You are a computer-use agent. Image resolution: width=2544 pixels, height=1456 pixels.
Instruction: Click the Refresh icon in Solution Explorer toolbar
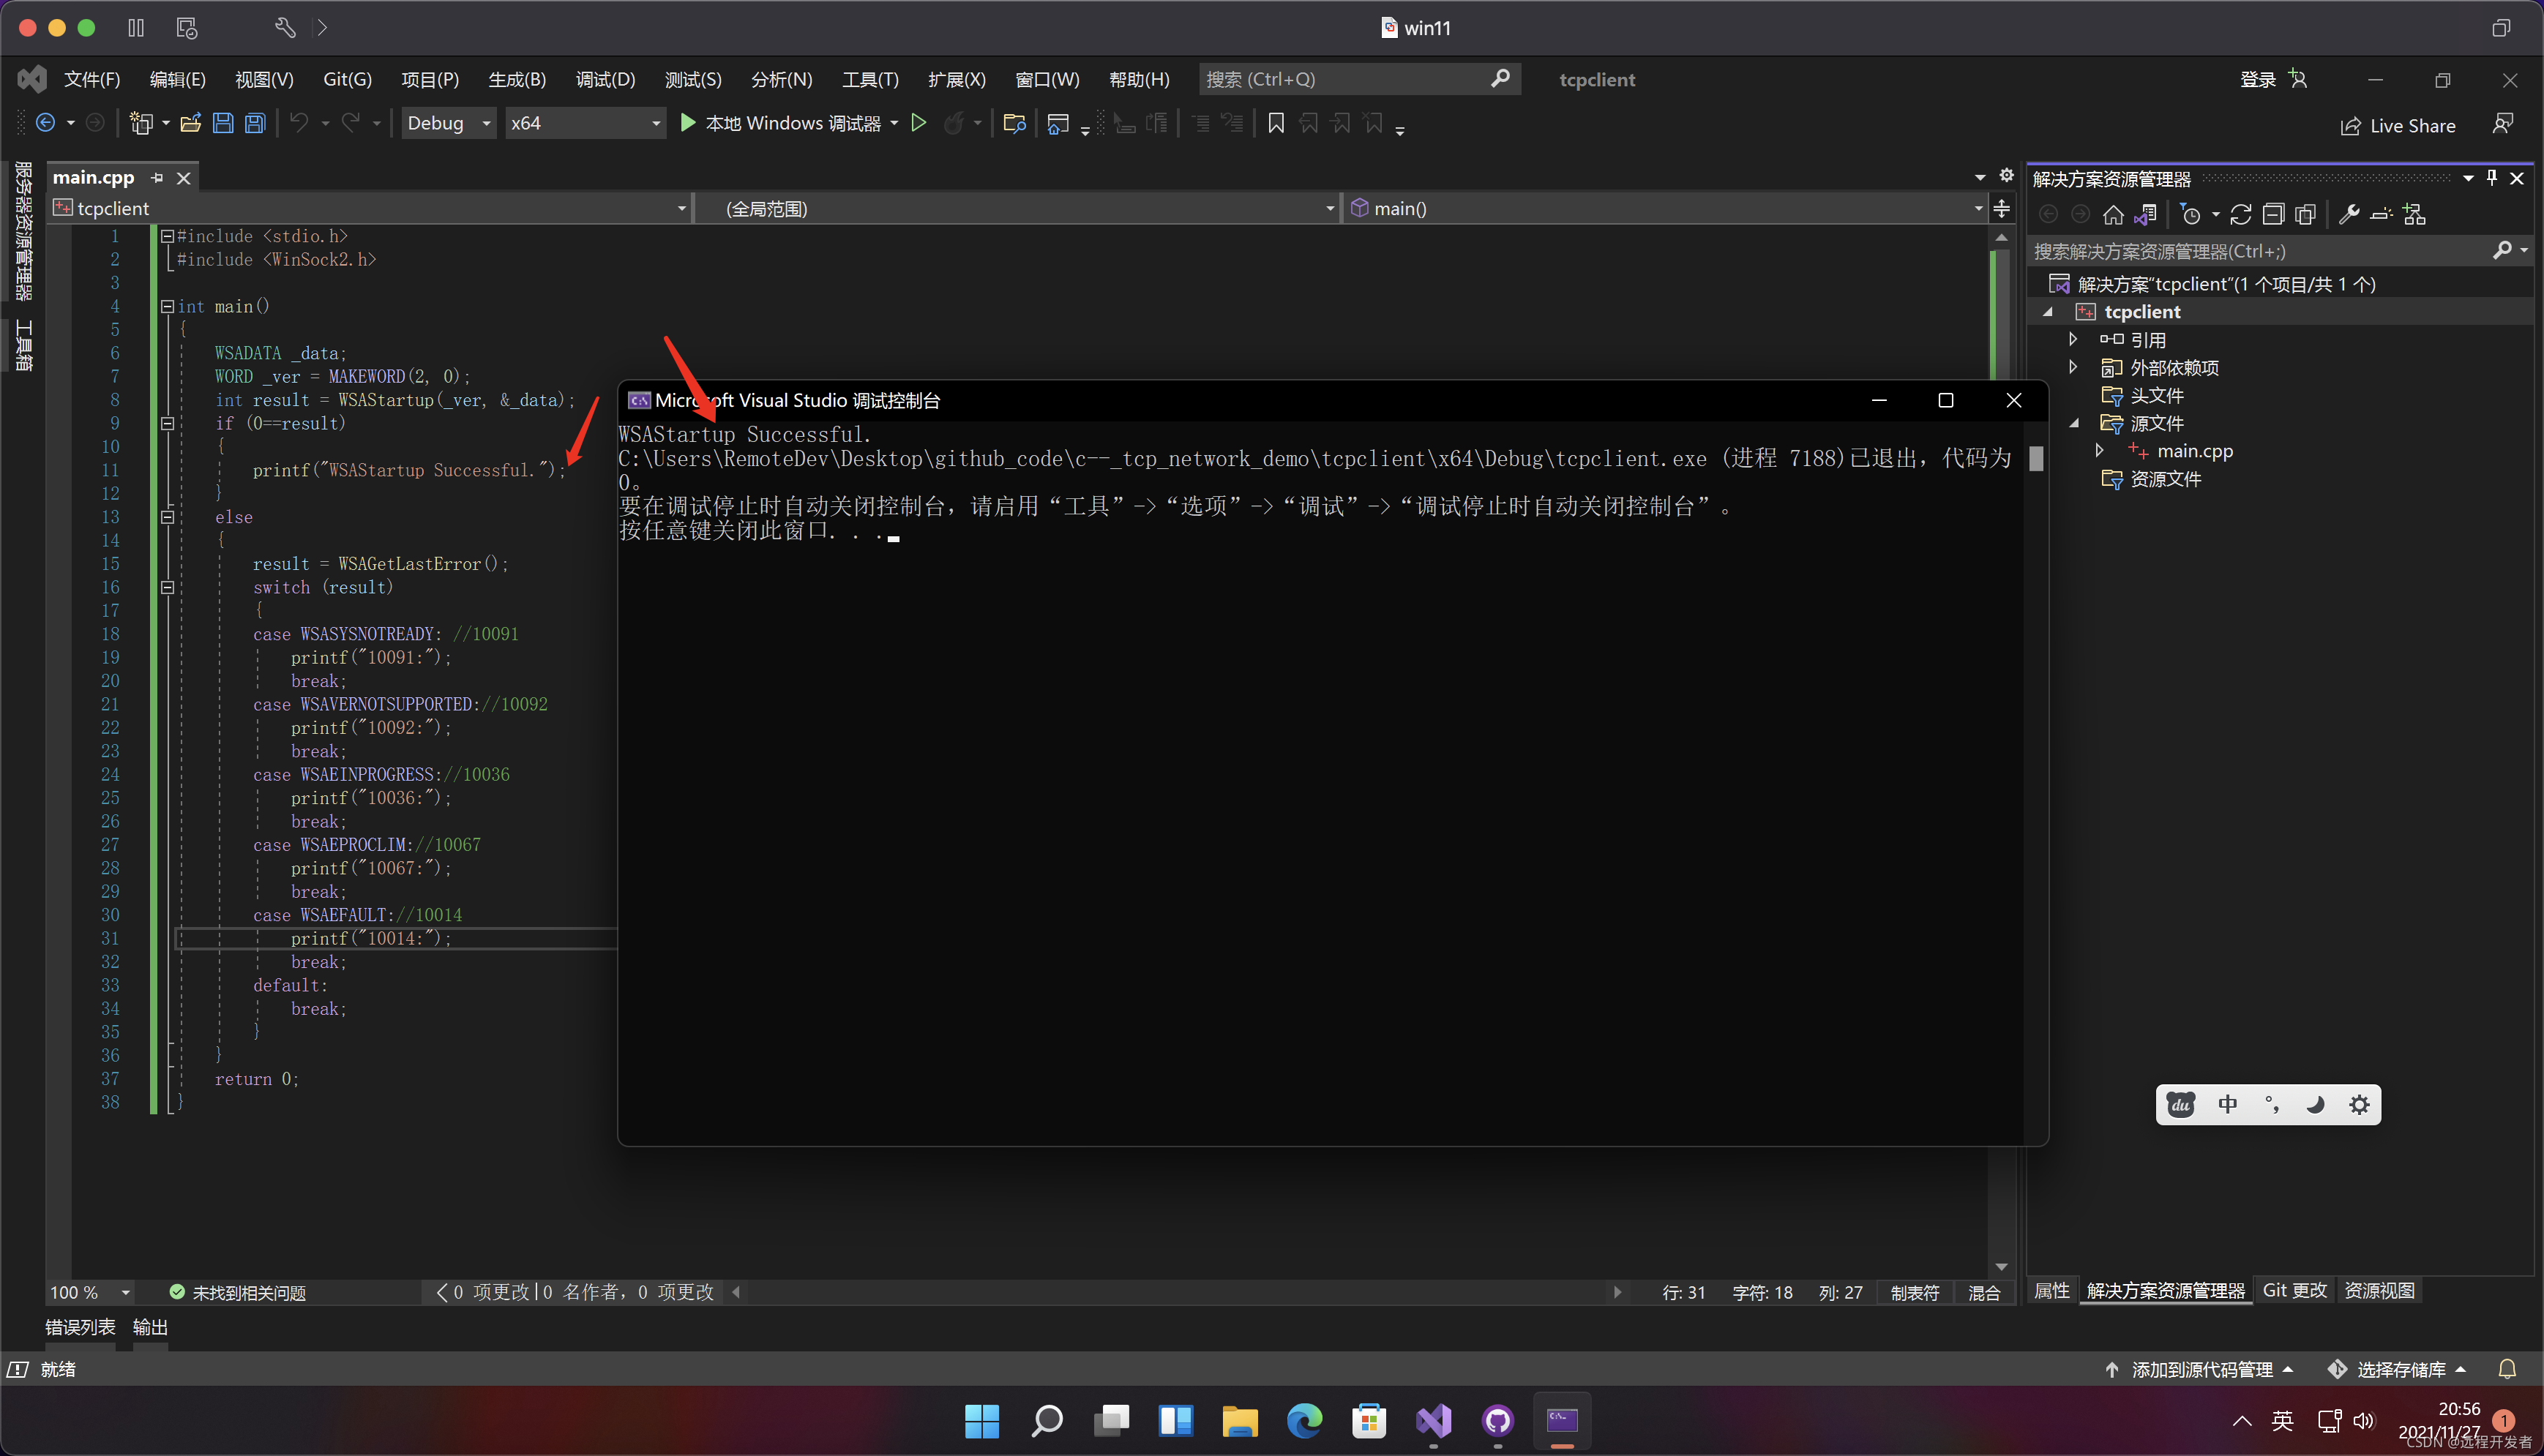pos(2241,214)
